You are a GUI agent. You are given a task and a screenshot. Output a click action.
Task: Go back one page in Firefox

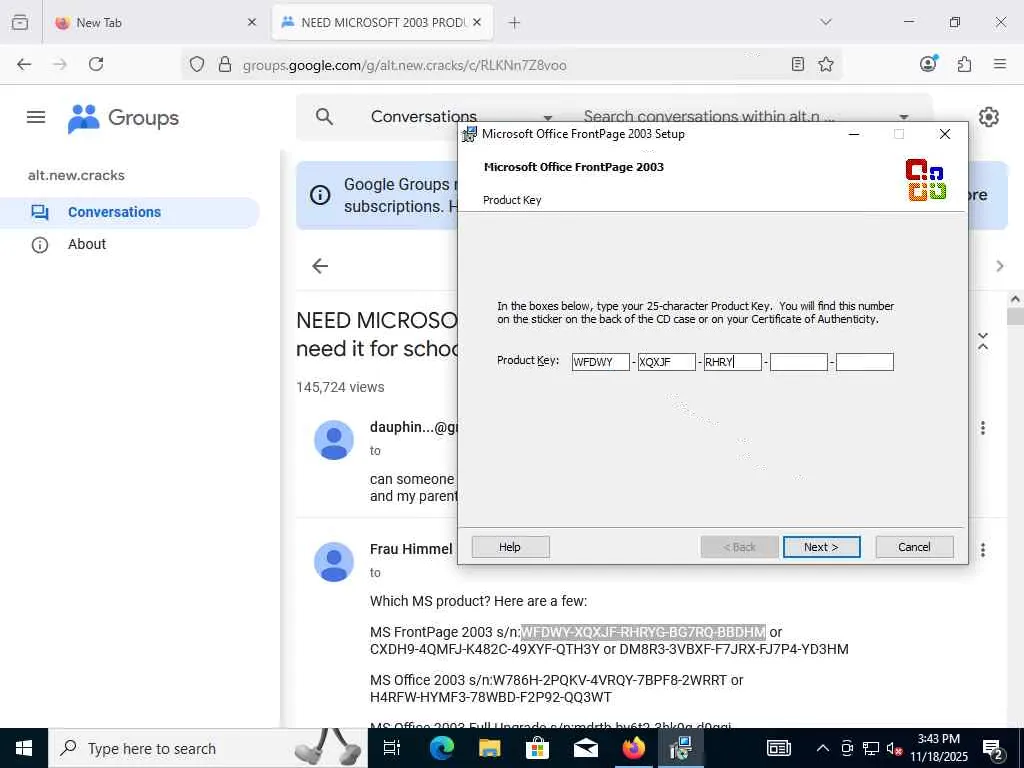(24, 64)
